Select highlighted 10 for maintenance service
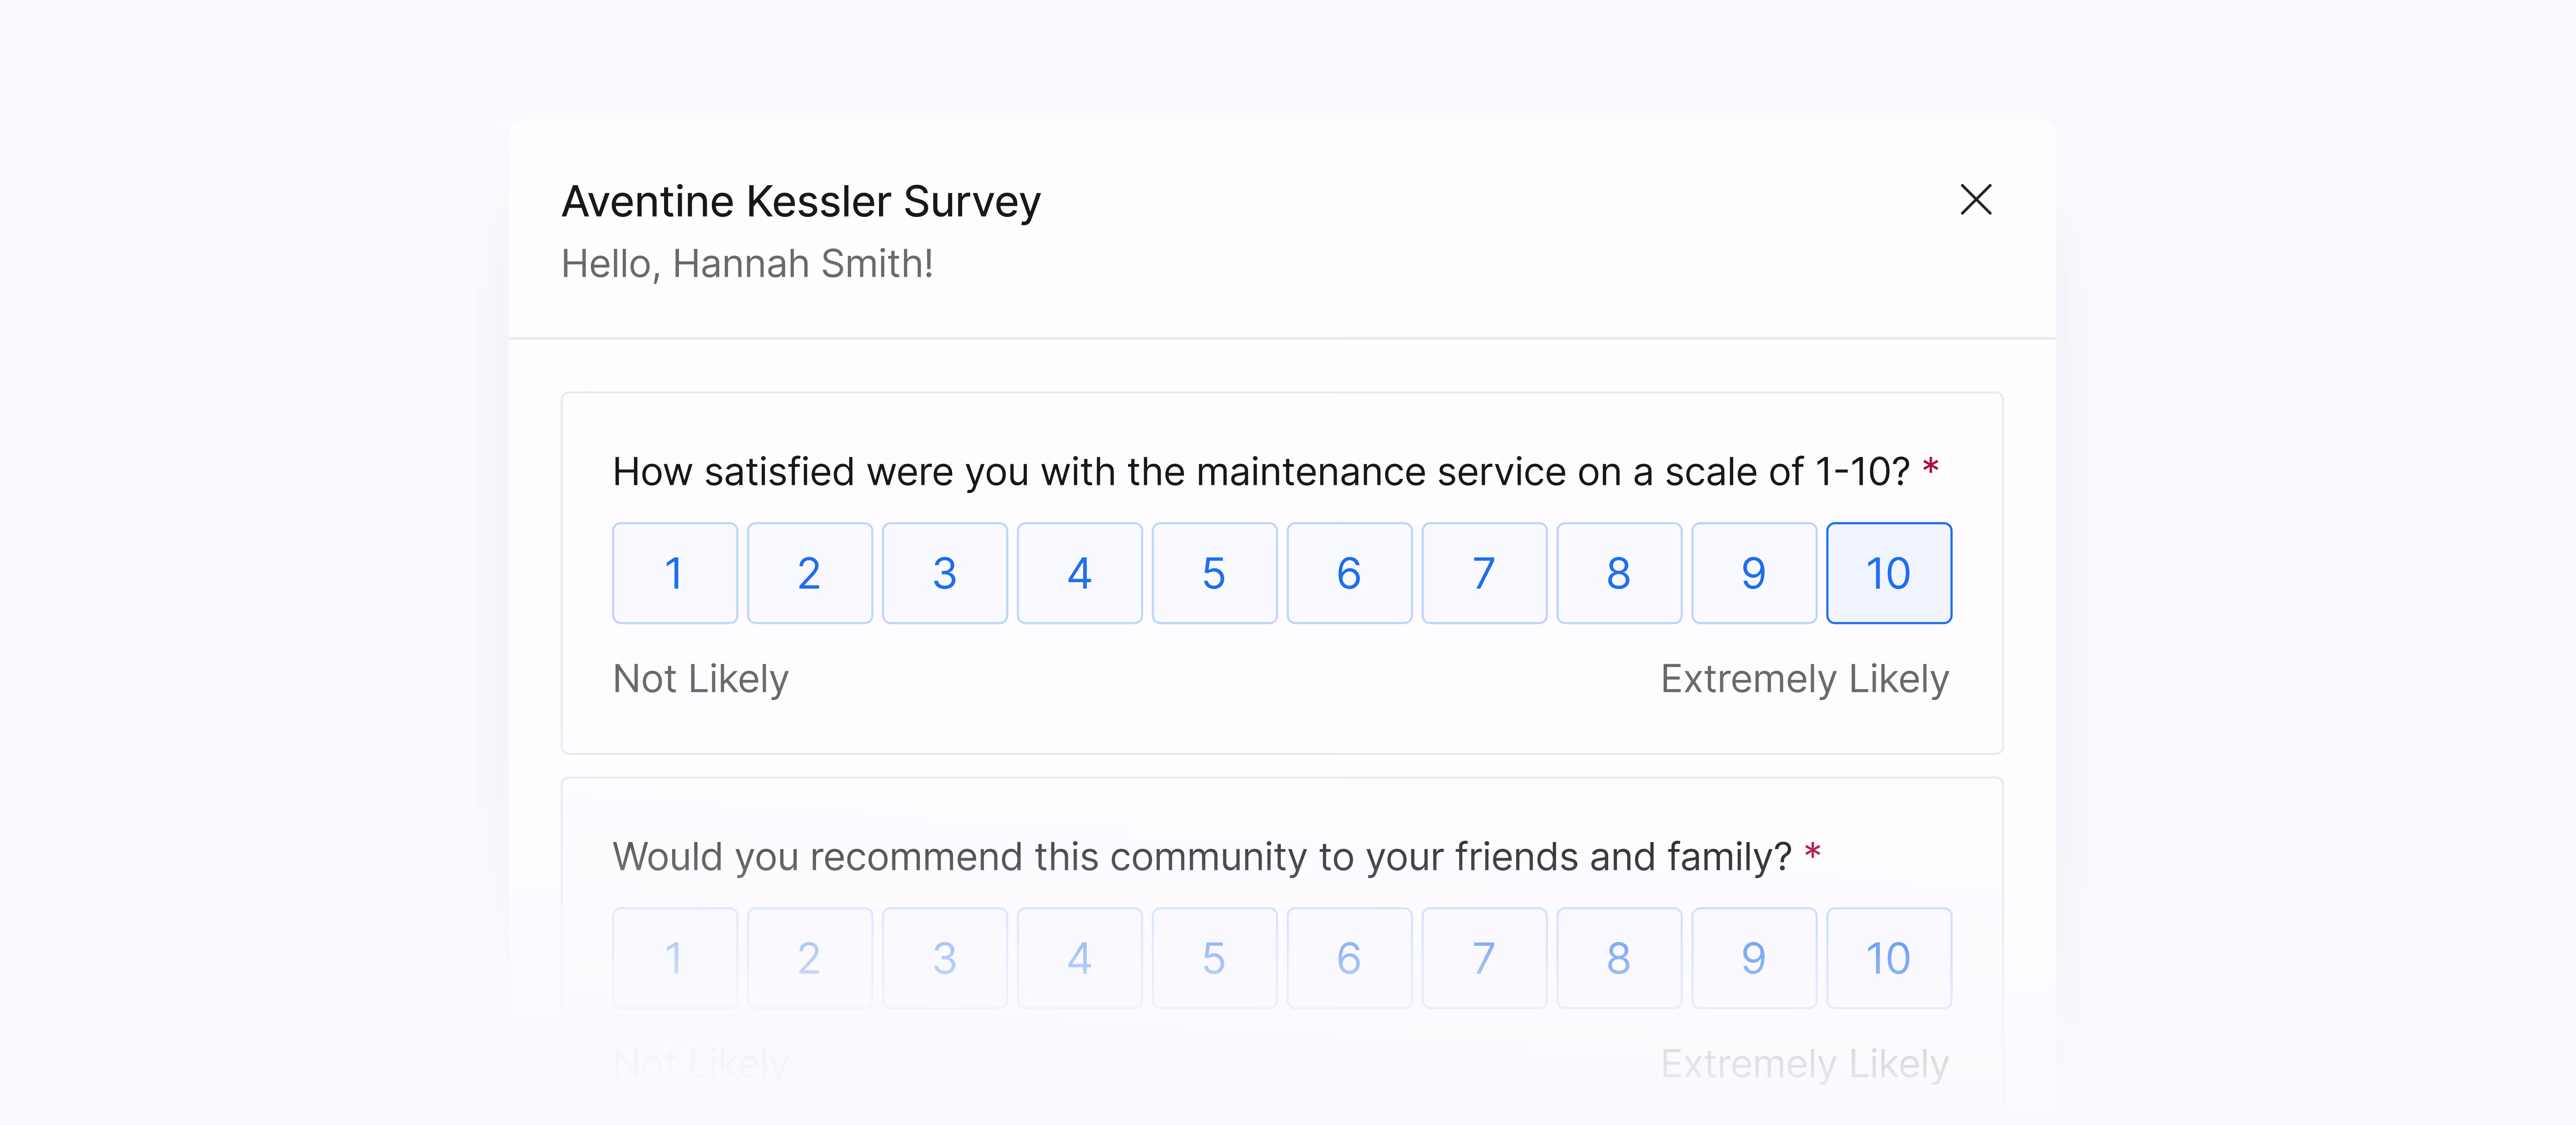The image size is (2576, 1125). pos(1889,573)
